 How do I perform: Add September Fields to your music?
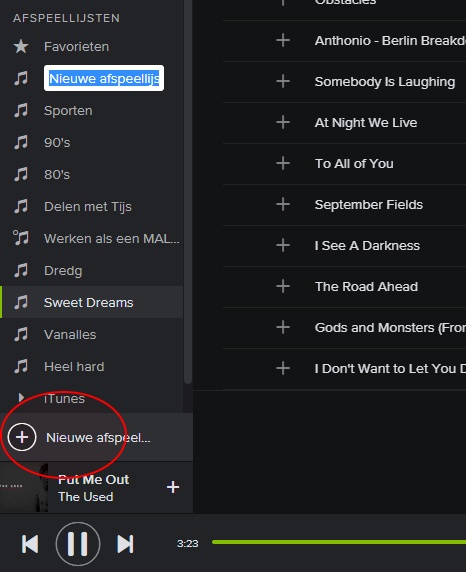(283, 204)
